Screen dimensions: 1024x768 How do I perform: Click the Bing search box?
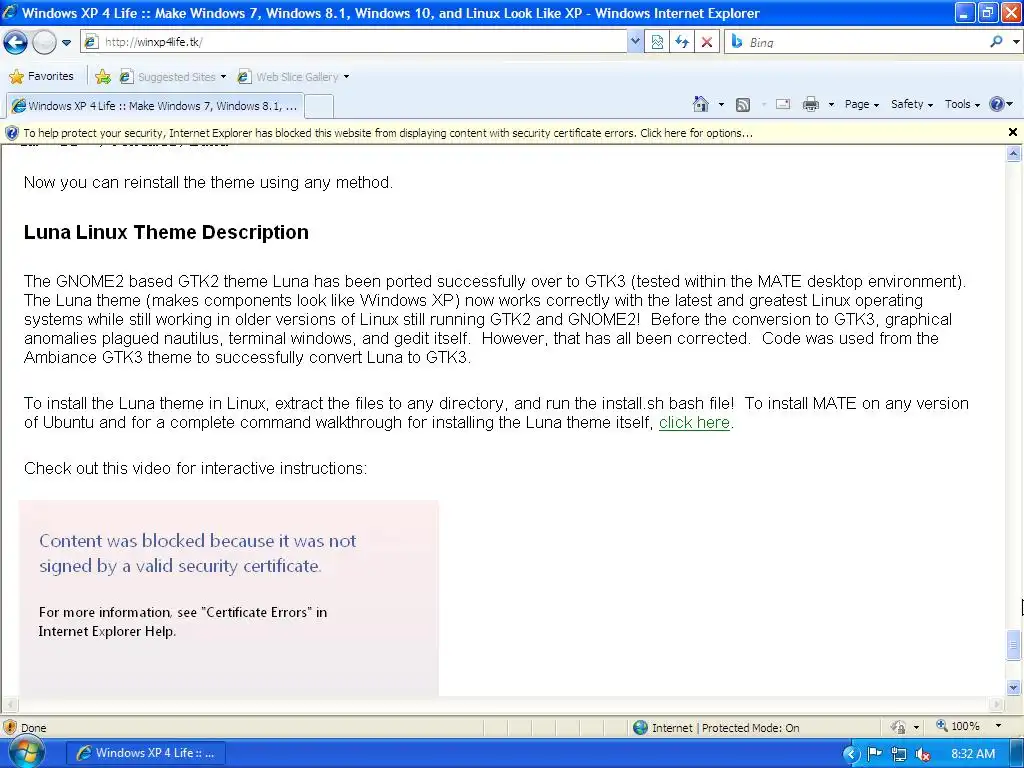tap(865, 42)
